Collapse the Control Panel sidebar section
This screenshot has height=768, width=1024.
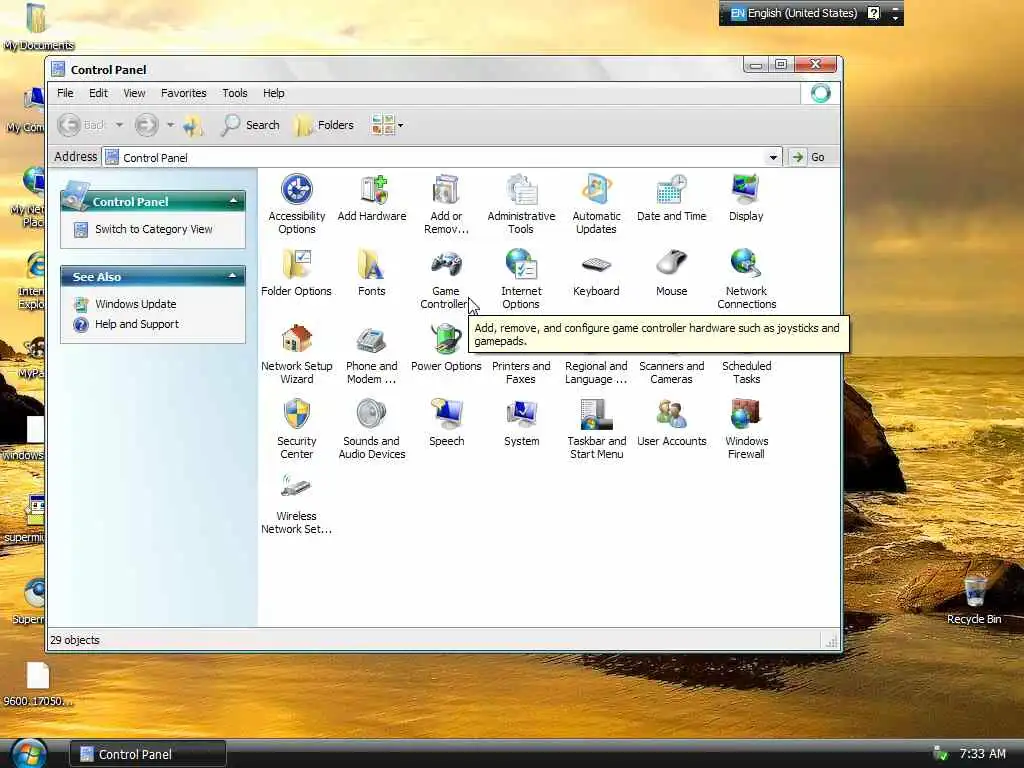(x=233, y=201)
